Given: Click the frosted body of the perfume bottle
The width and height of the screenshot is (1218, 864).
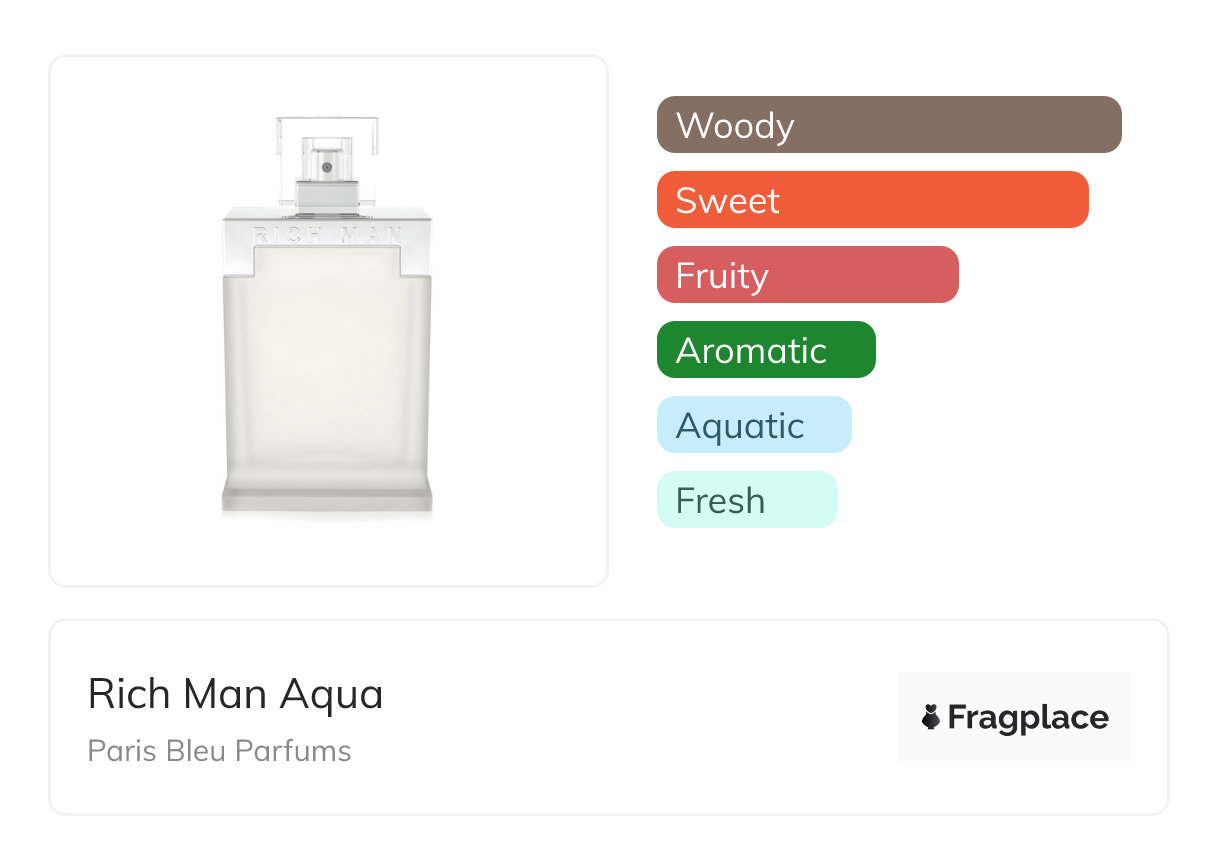Looking at the screenshot, I should tap(328, 370).
